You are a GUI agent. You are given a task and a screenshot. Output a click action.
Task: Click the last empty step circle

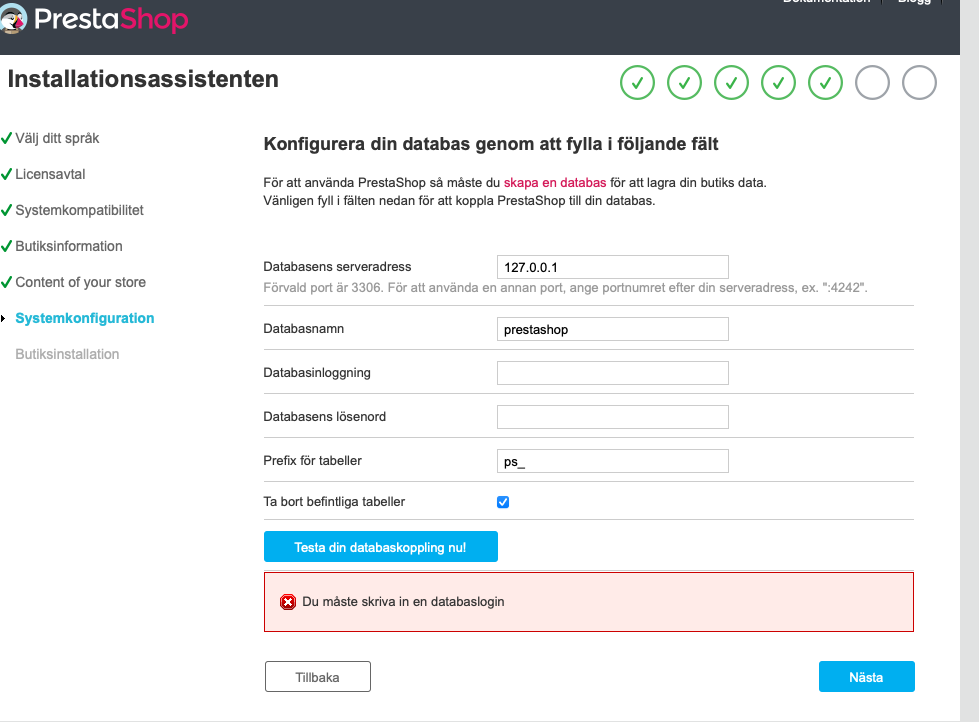[x=919, y=84]
